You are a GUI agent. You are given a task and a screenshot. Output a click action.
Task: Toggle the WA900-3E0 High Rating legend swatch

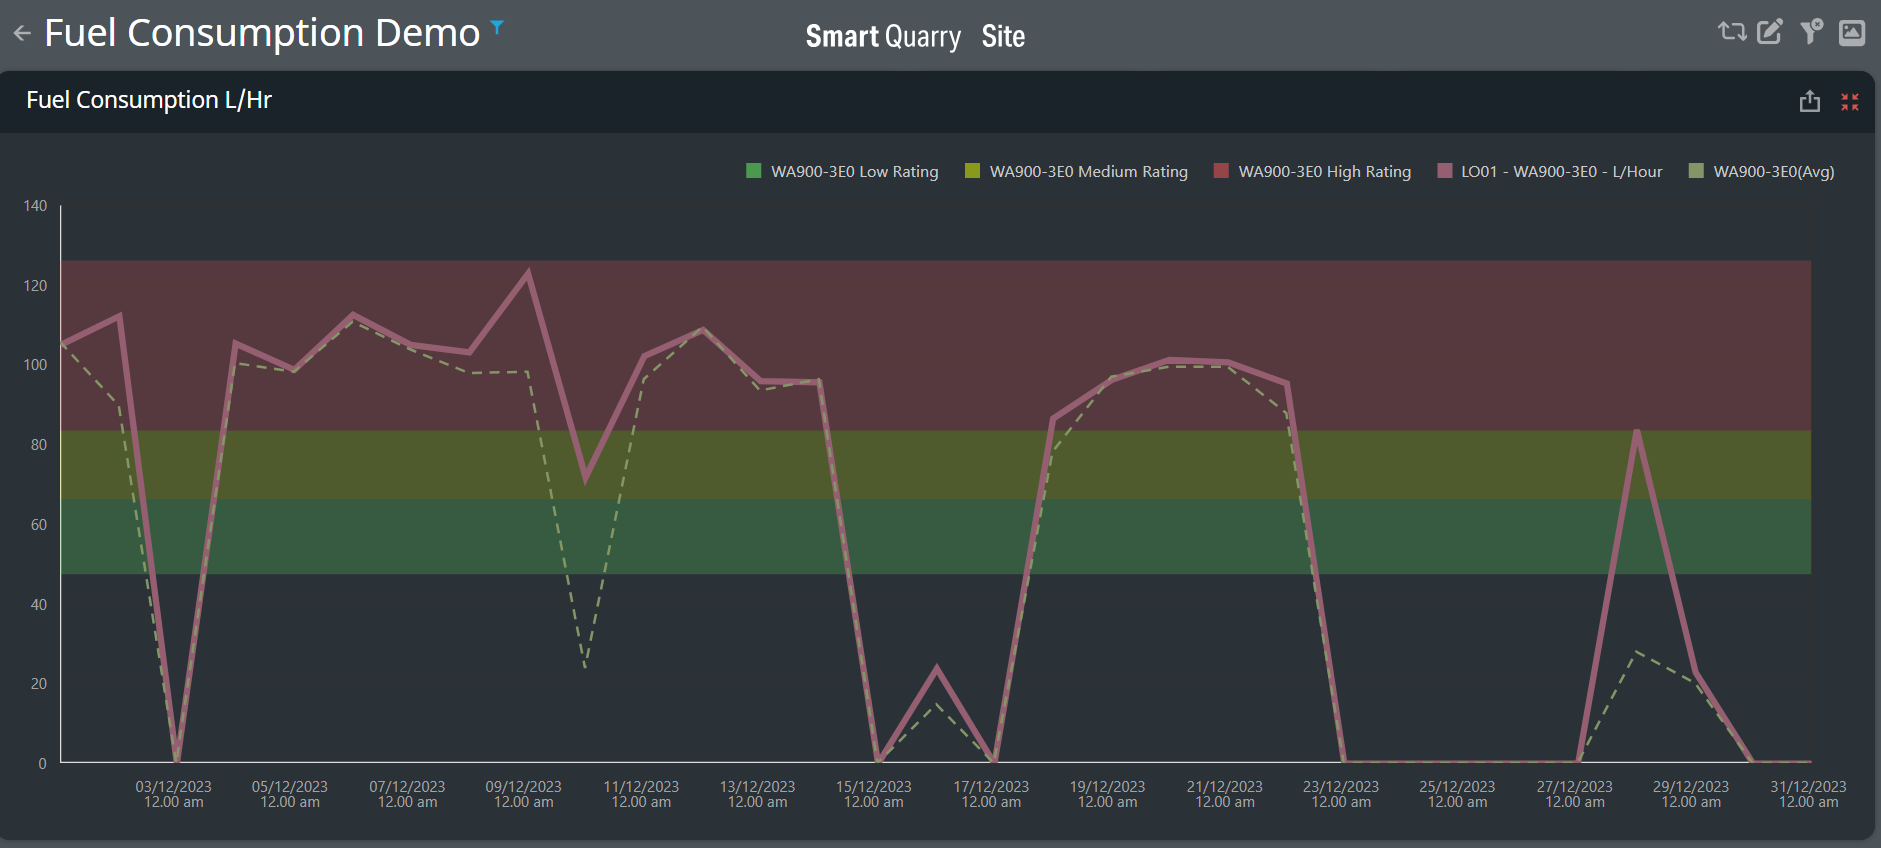(x=1221, y=171)
